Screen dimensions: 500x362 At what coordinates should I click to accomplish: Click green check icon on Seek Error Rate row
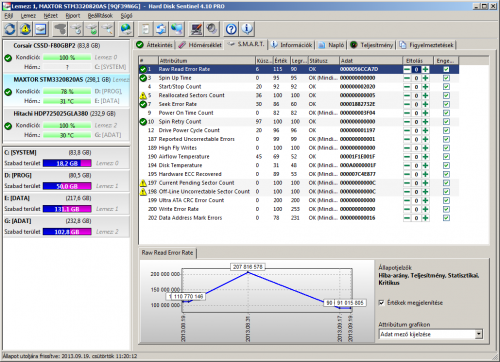point(143,104)
